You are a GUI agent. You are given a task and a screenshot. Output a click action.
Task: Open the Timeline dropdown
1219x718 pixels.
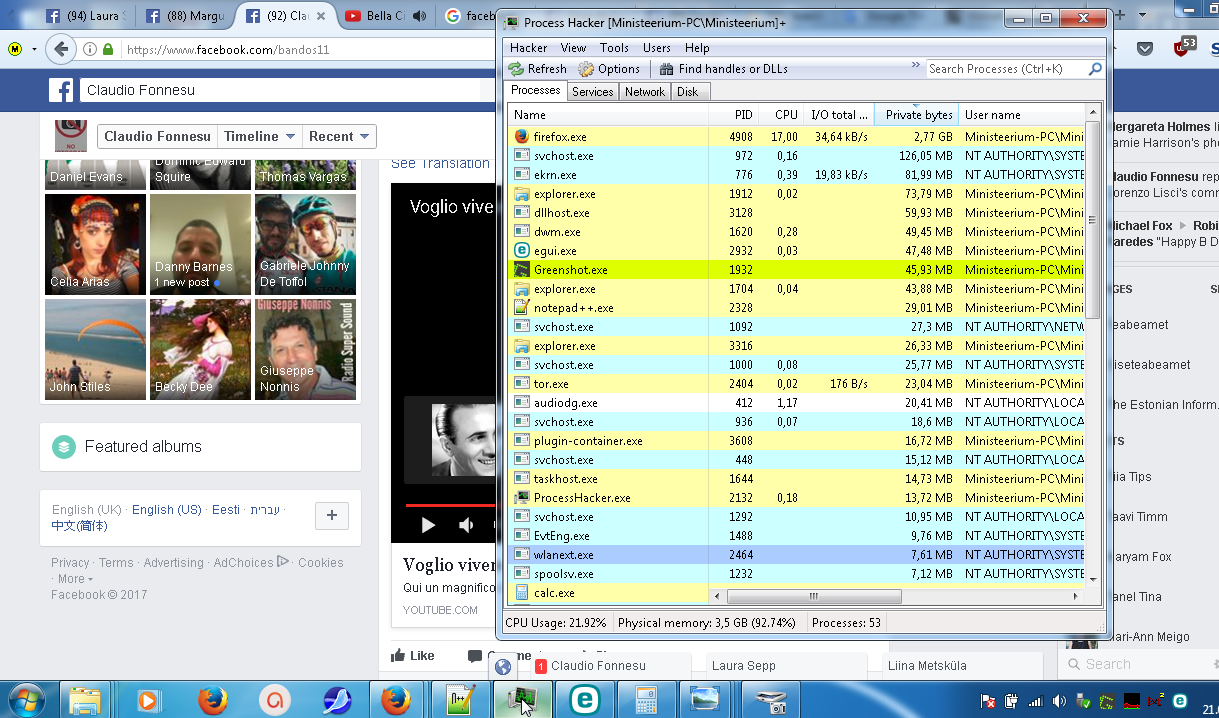(x=260, y=136)
